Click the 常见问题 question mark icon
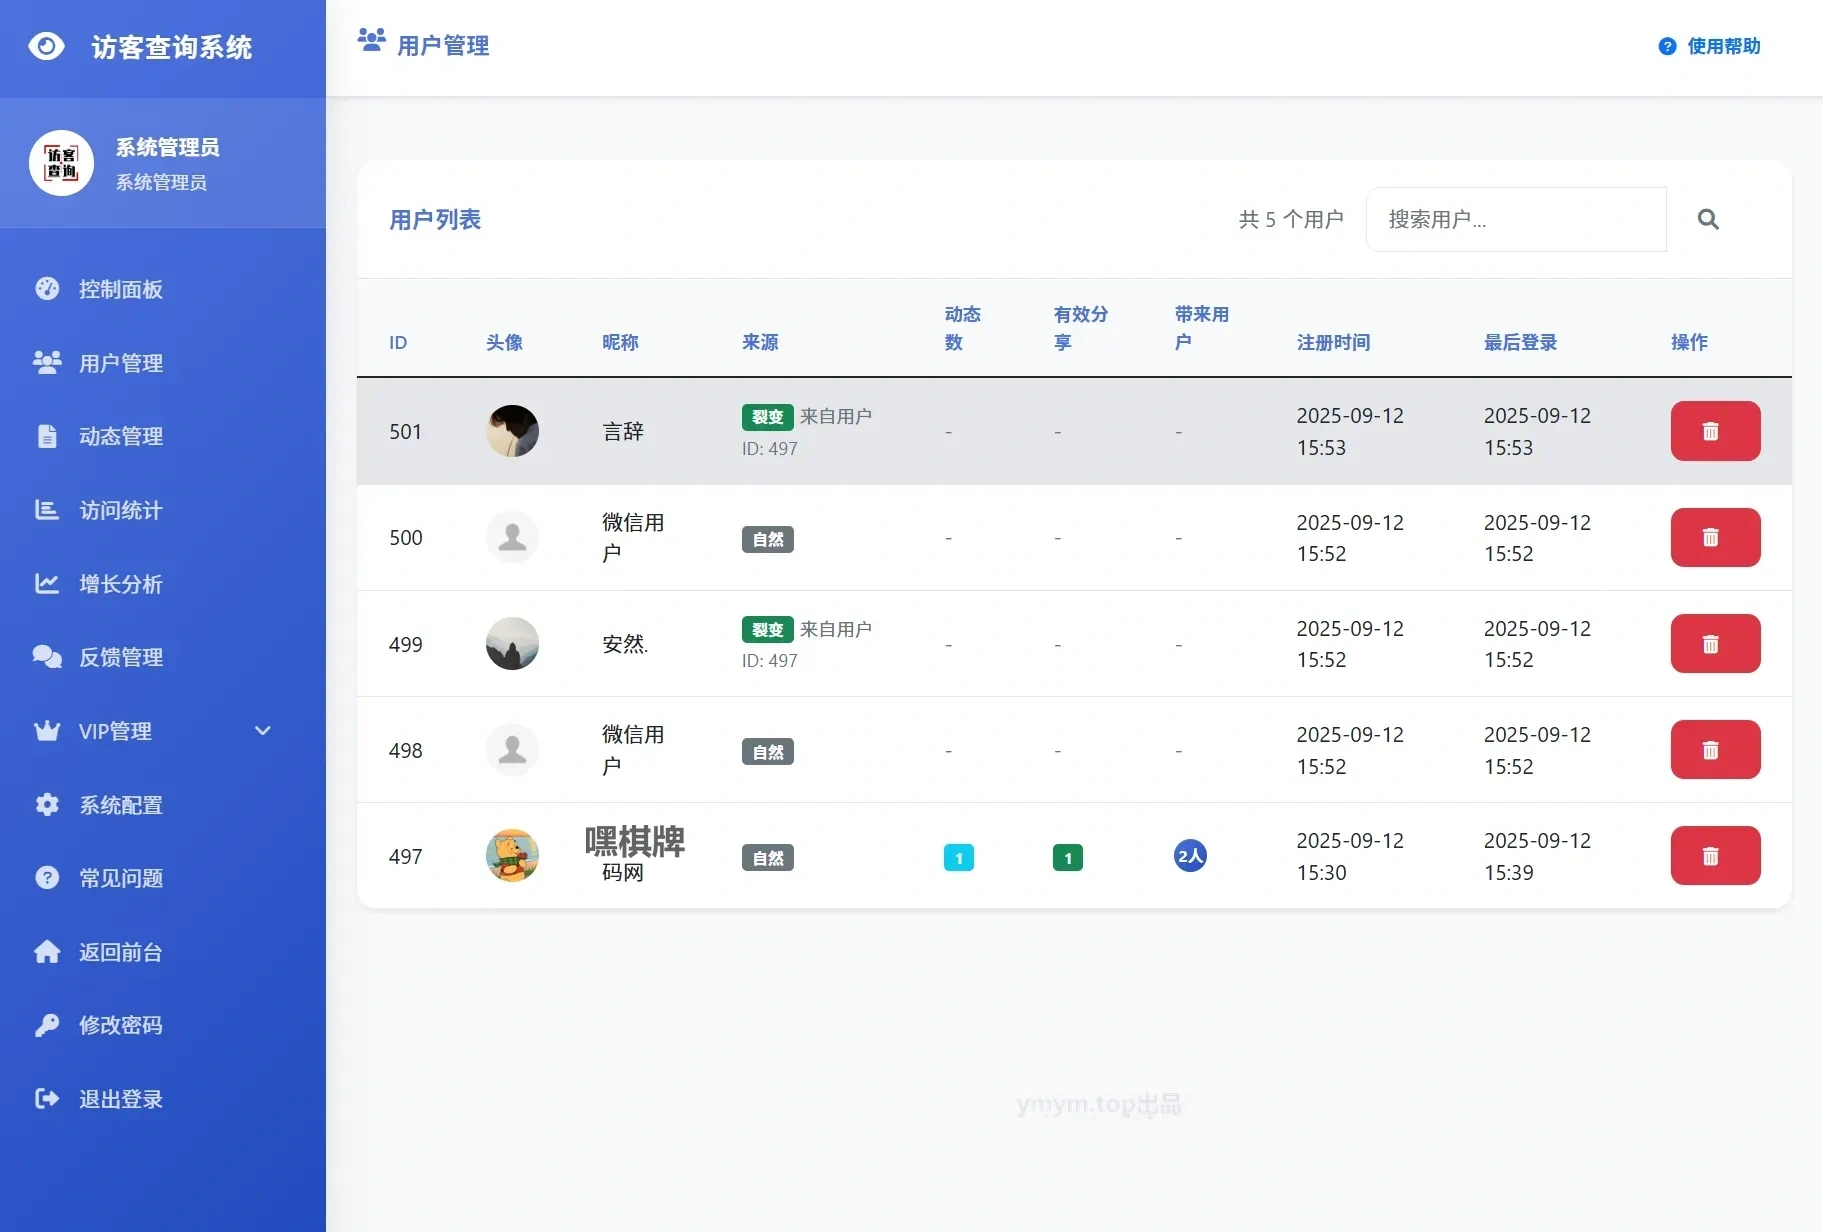Image resolution: width=1823 pixels, height=1232 pixels. point(47,878)
